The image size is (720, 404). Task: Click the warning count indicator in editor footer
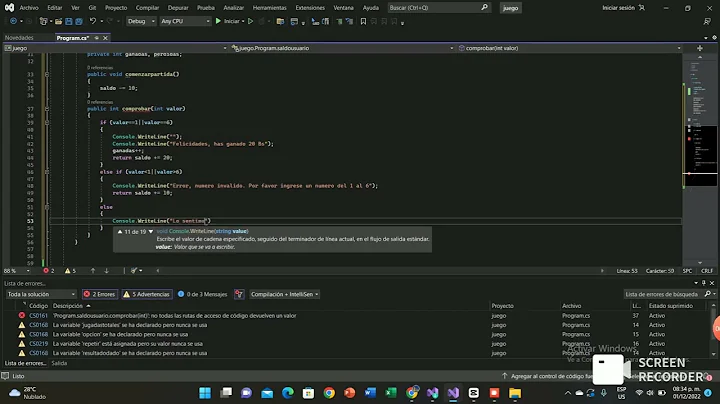click(x=70, y=271)
